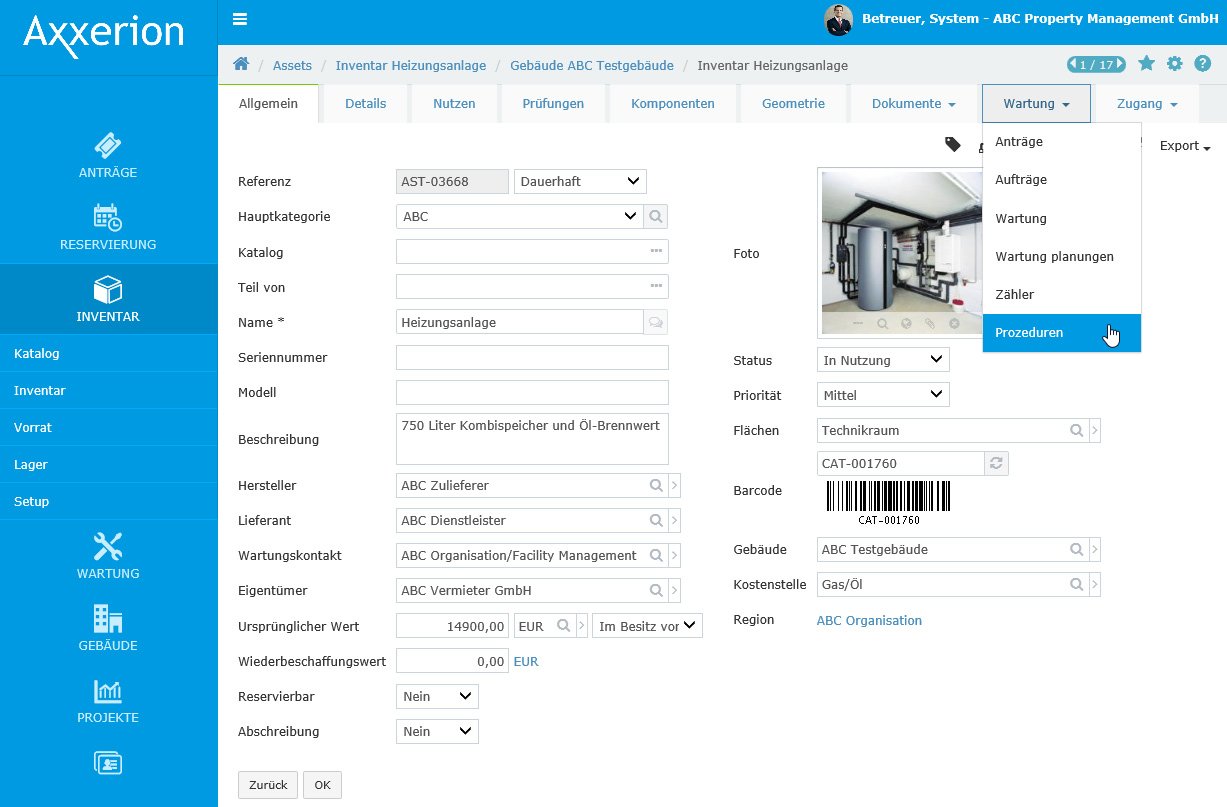Screen dimensions: 1227x807
Task: Open Katalog picker ellipsis icon
Action: 656,252
